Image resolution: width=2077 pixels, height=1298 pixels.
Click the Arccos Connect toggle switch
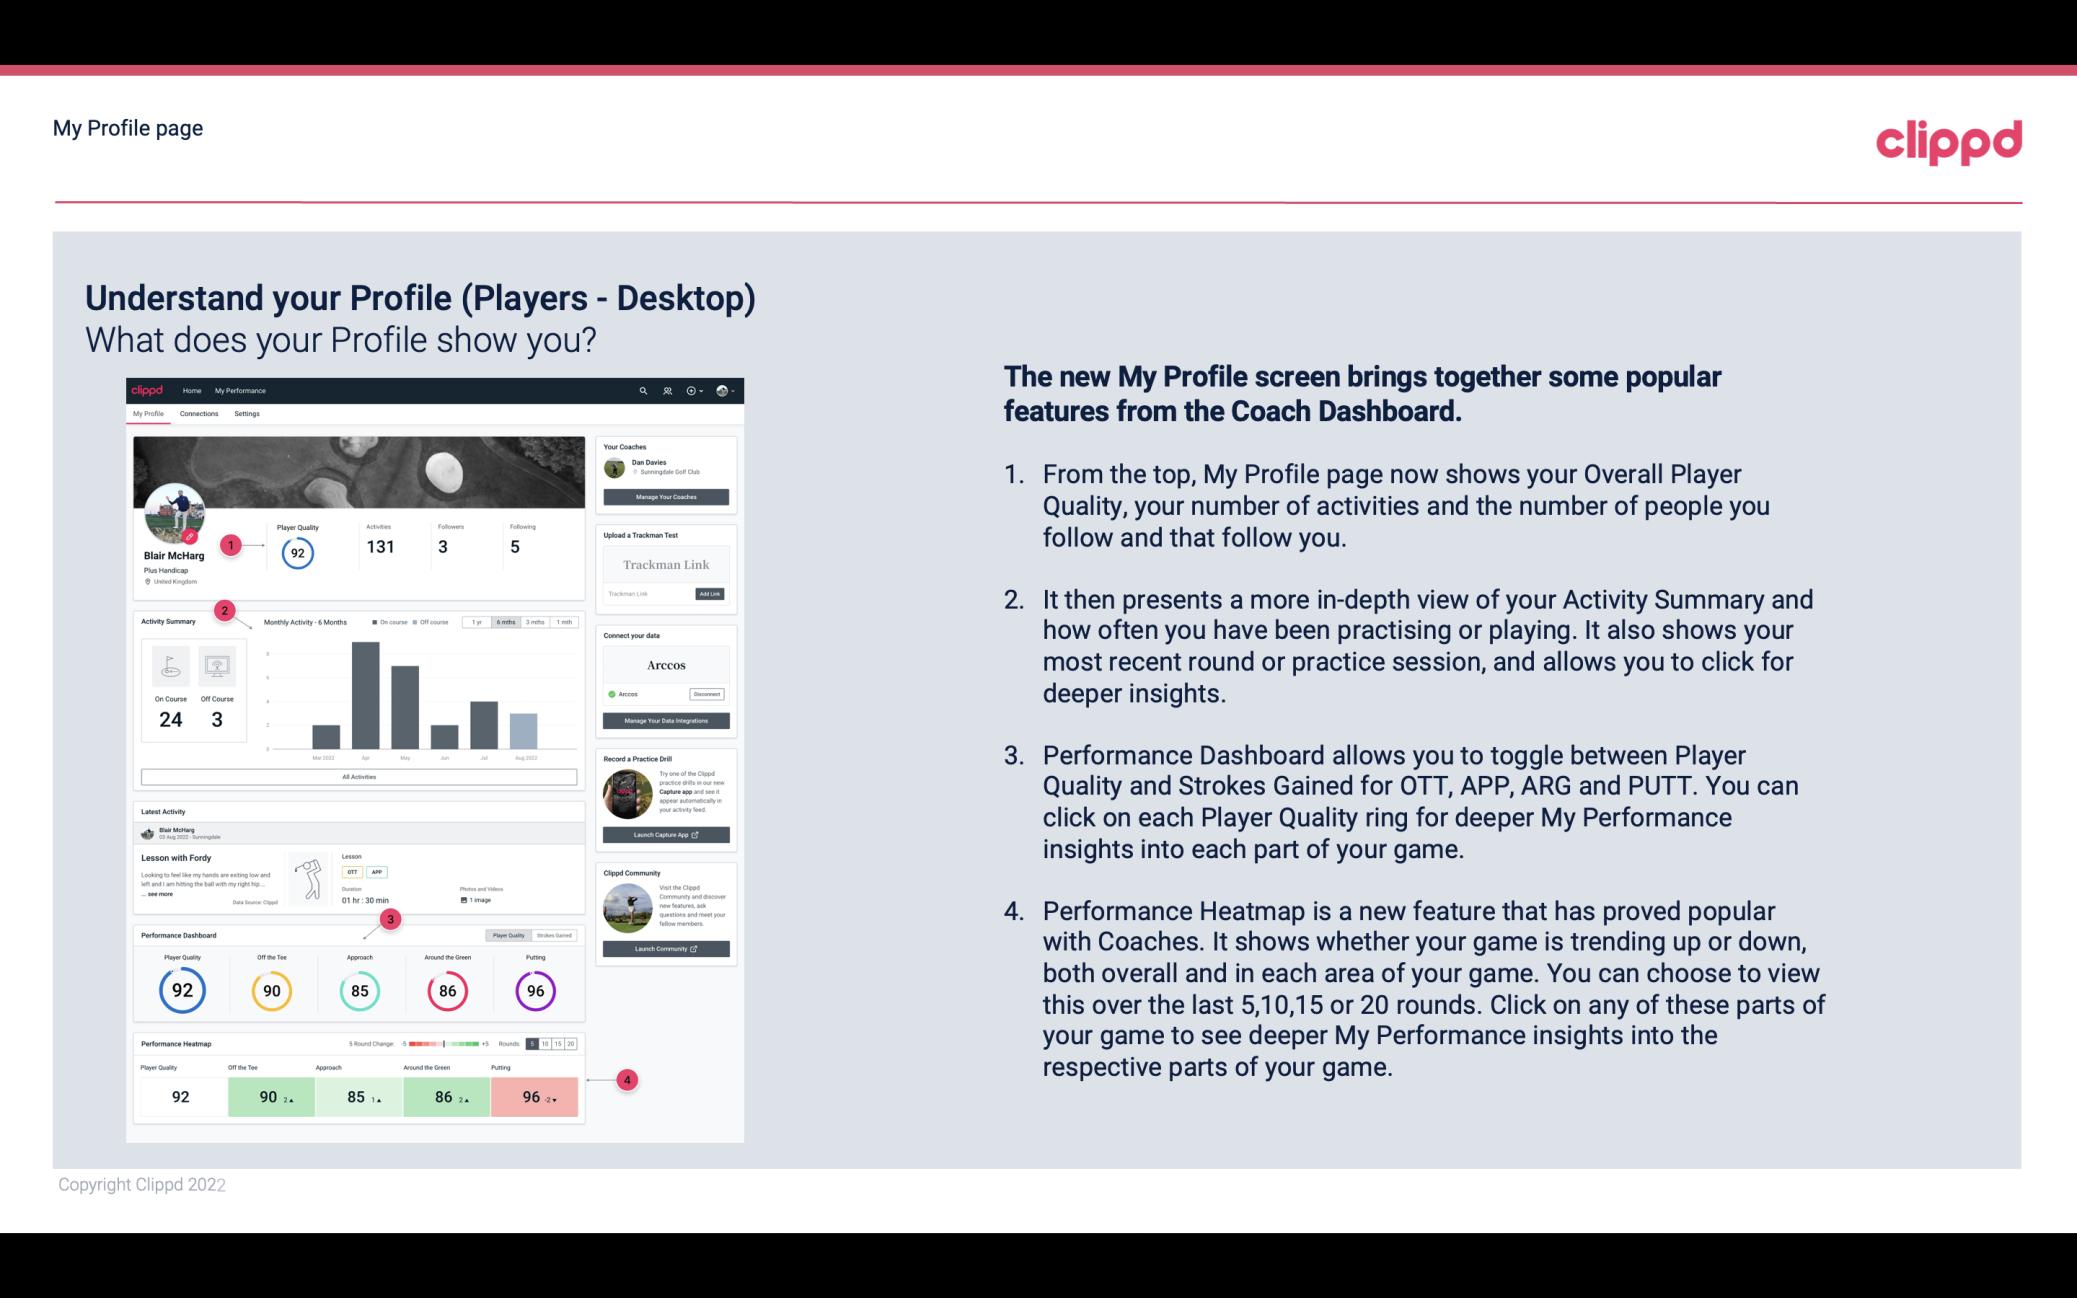click(x=612, y=695)
